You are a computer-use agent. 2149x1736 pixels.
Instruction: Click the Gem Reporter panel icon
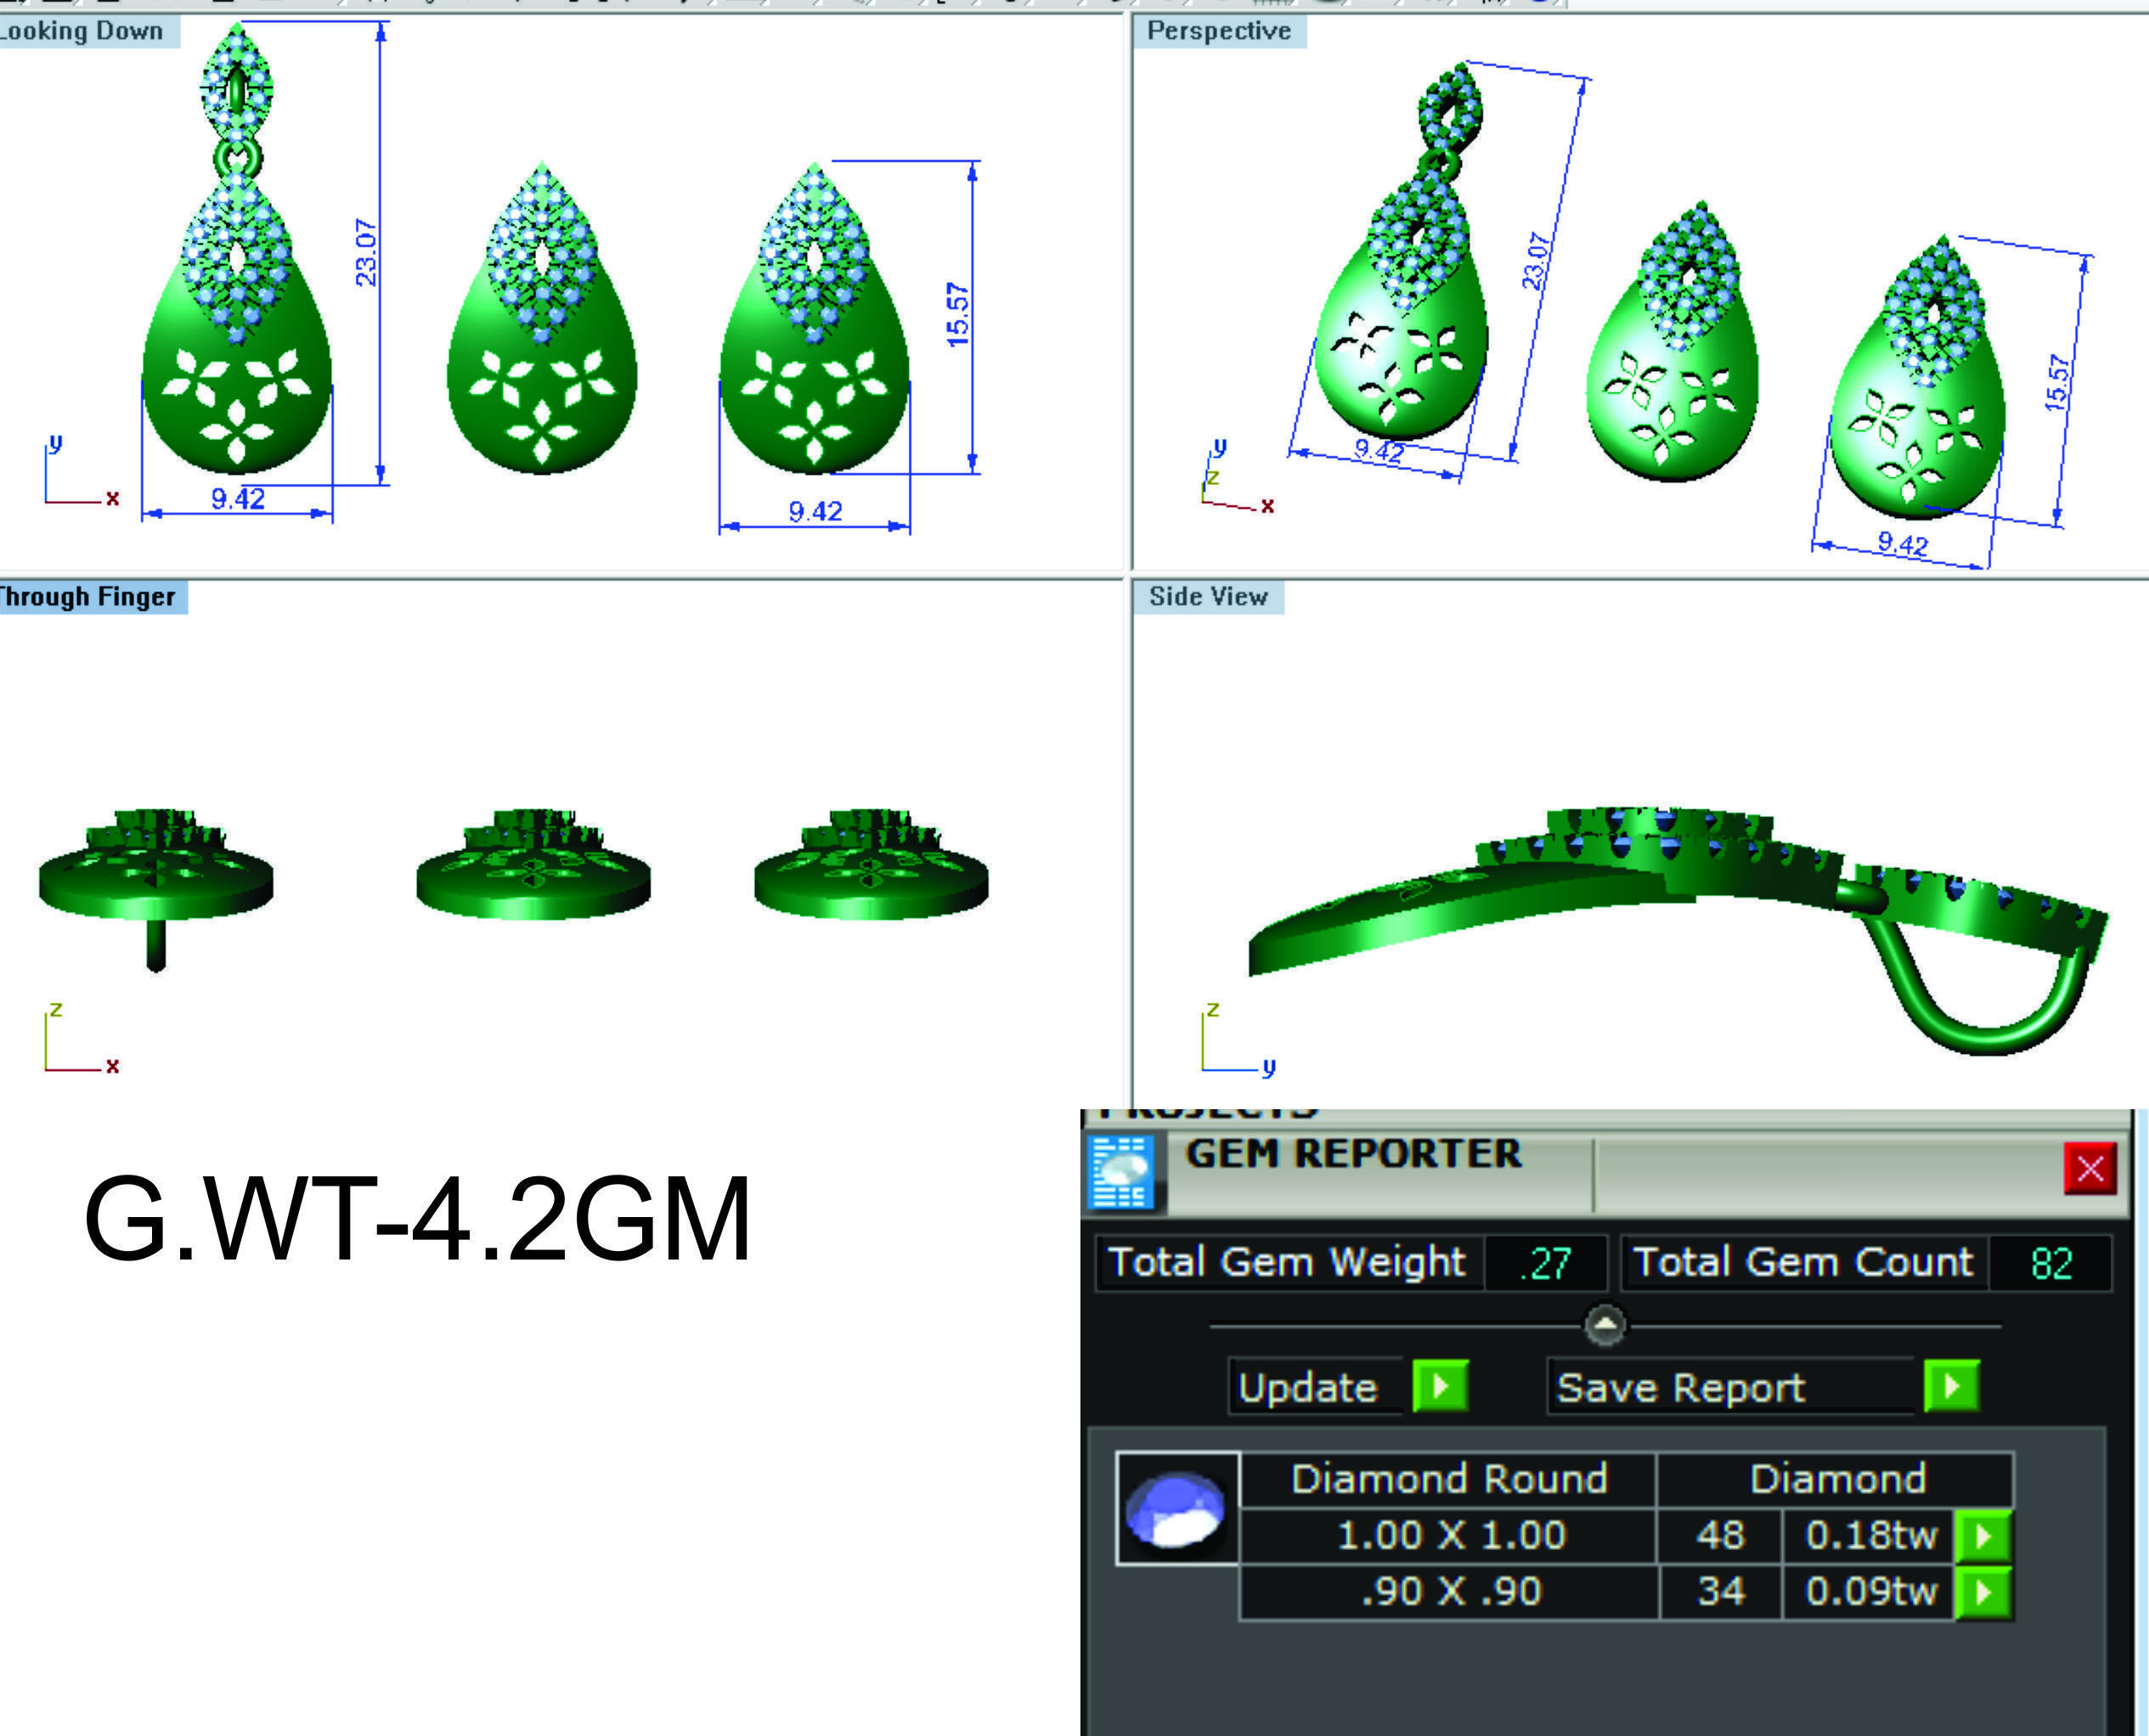[1120, 1171]
